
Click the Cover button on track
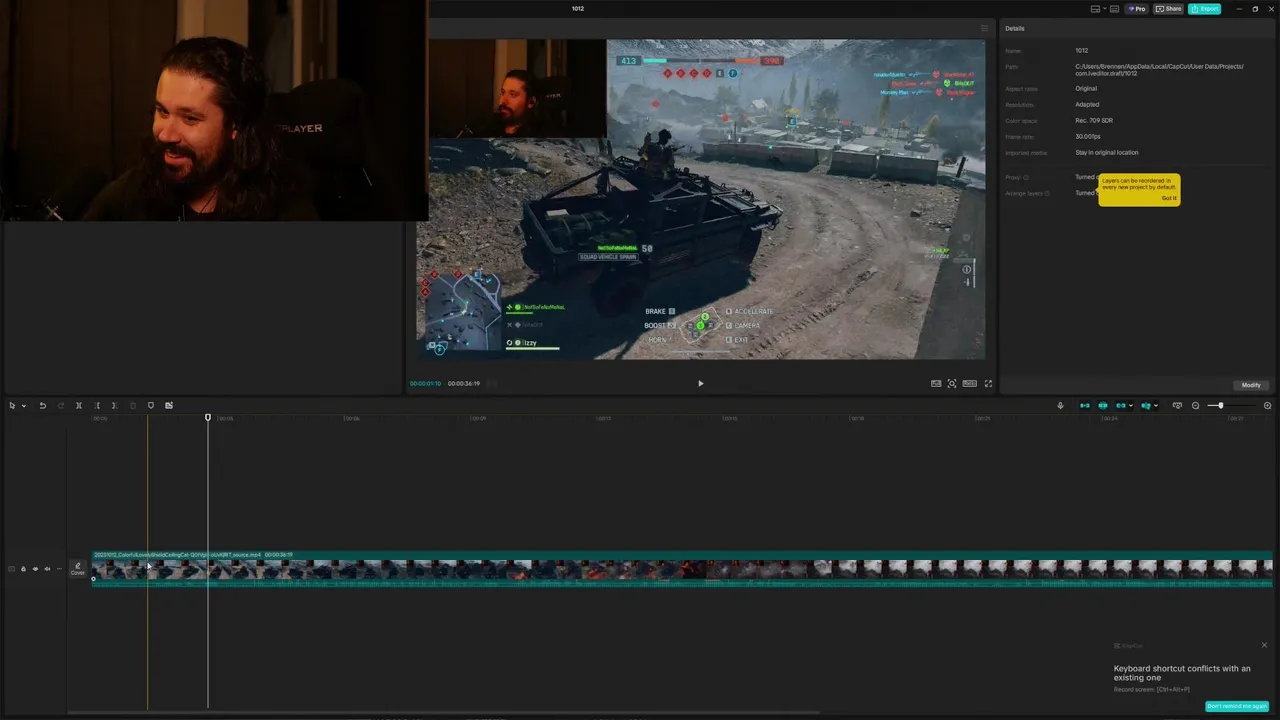point(77,569)
